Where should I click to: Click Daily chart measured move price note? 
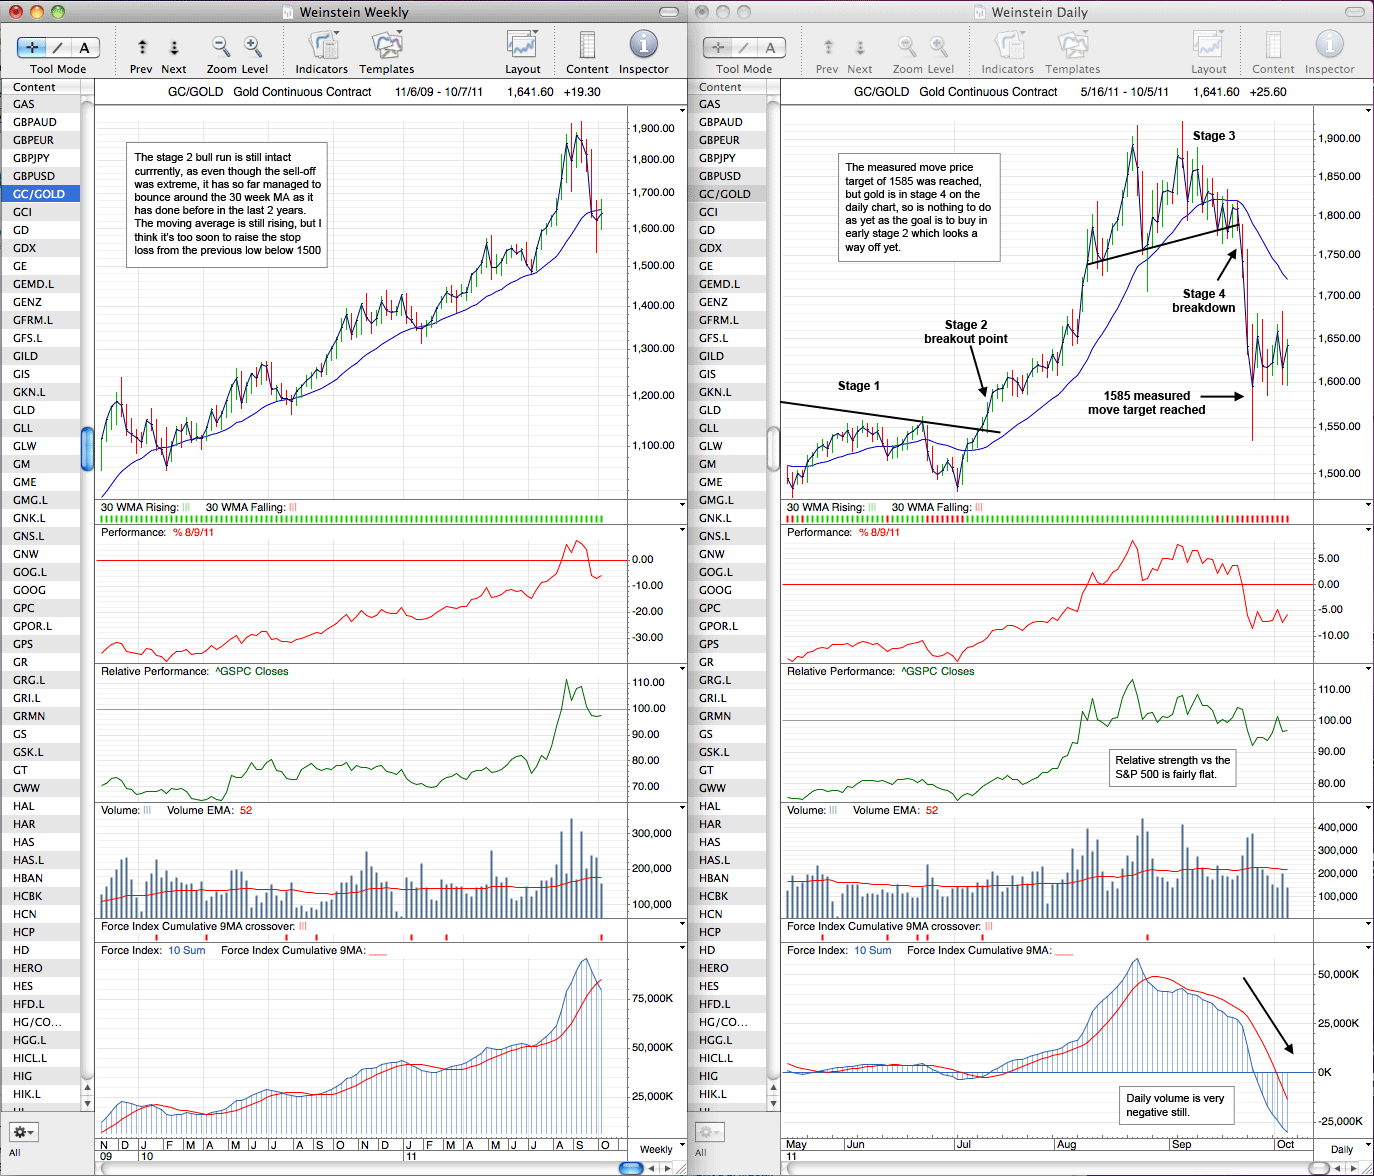pyautogui.click(x=919, y=207)
